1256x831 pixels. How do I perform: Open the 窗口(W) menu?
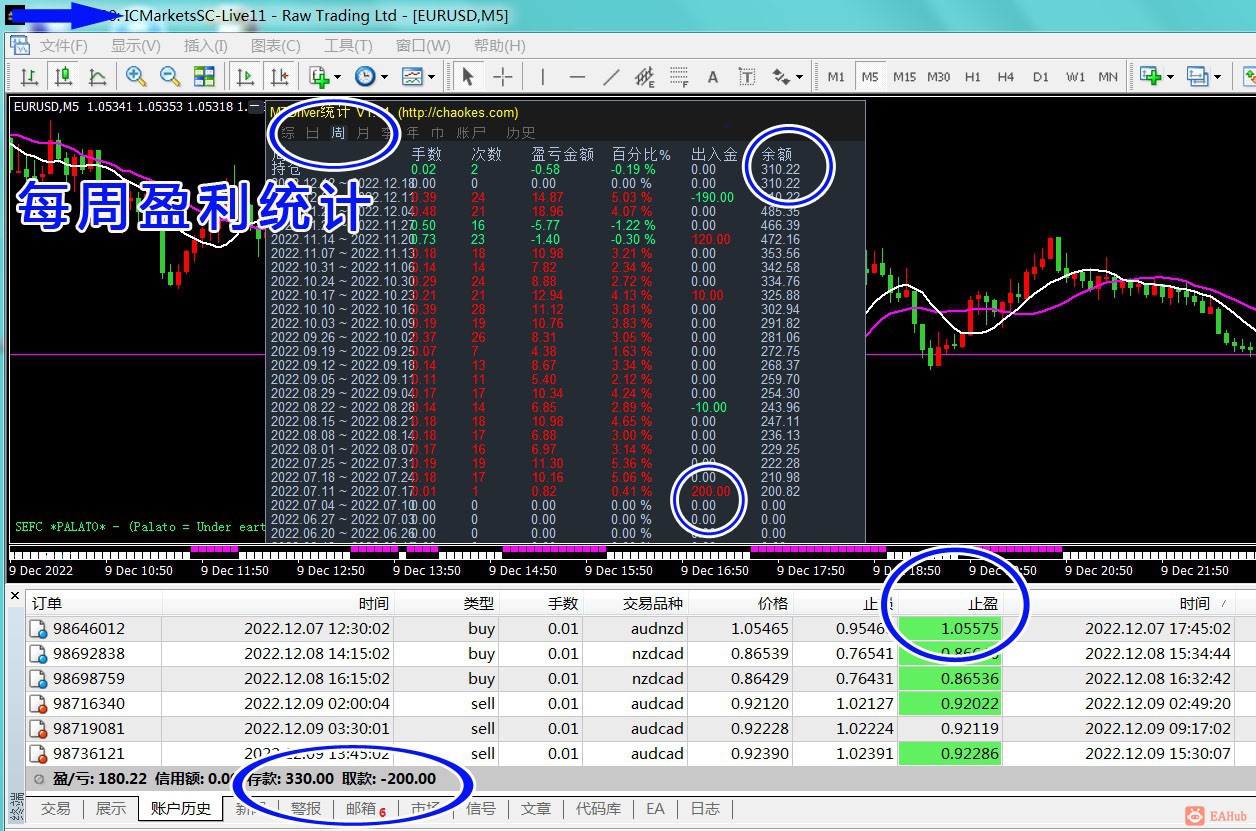(x=423, y=46)
